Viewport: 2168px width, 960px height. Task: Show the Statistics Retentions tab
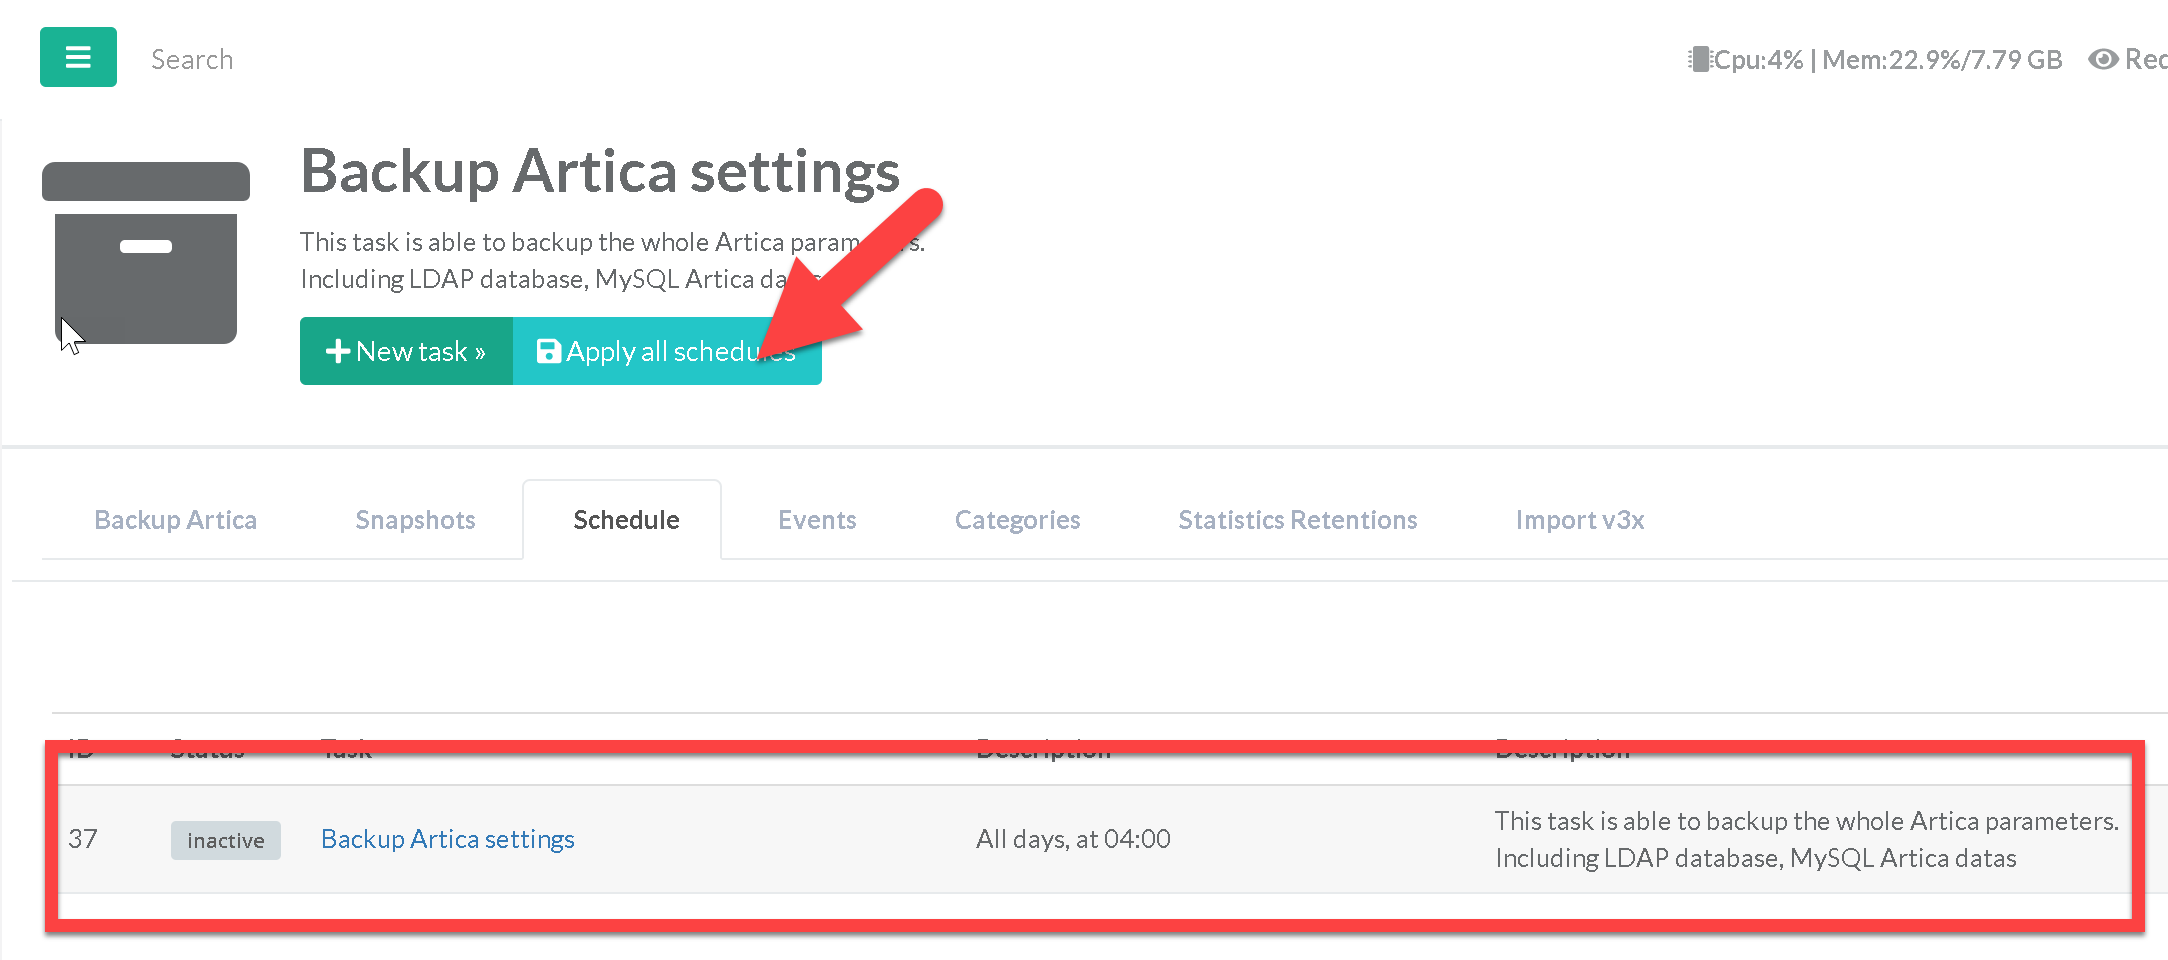pos(1297,520)
